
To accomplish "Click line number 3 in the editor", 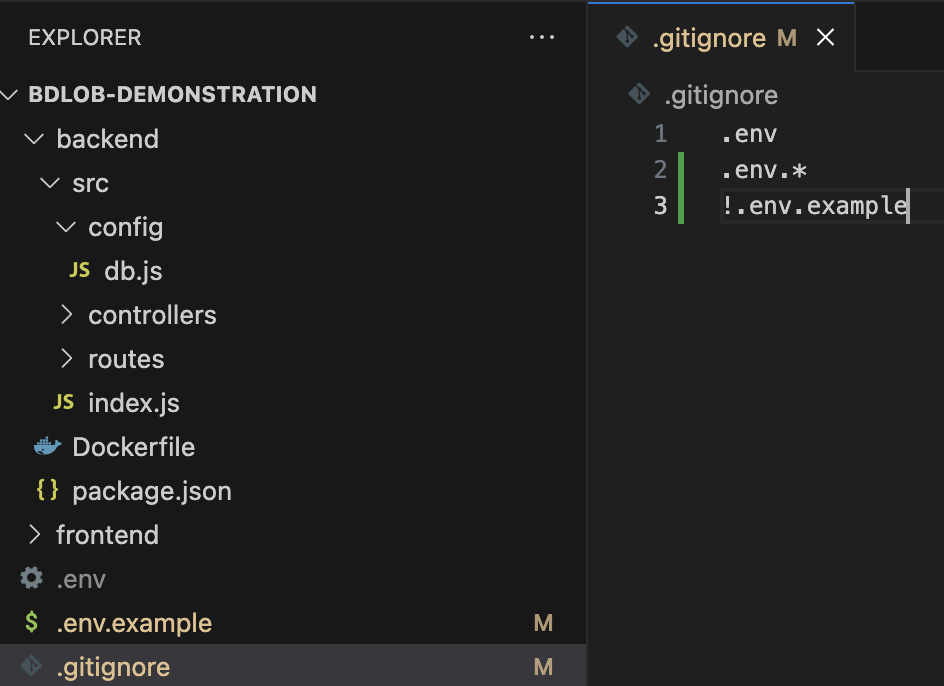I will coord(660,206).
